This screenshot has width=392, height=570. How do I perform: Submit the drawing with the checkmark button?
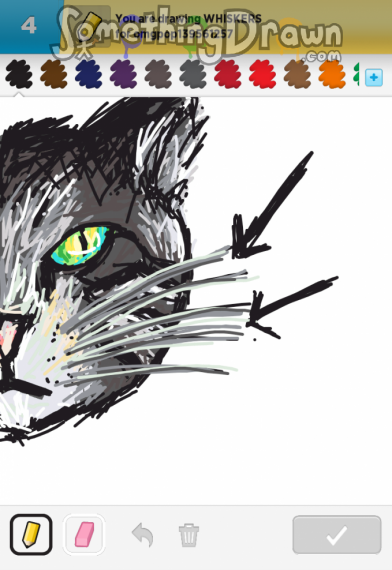tap(337, 535)
